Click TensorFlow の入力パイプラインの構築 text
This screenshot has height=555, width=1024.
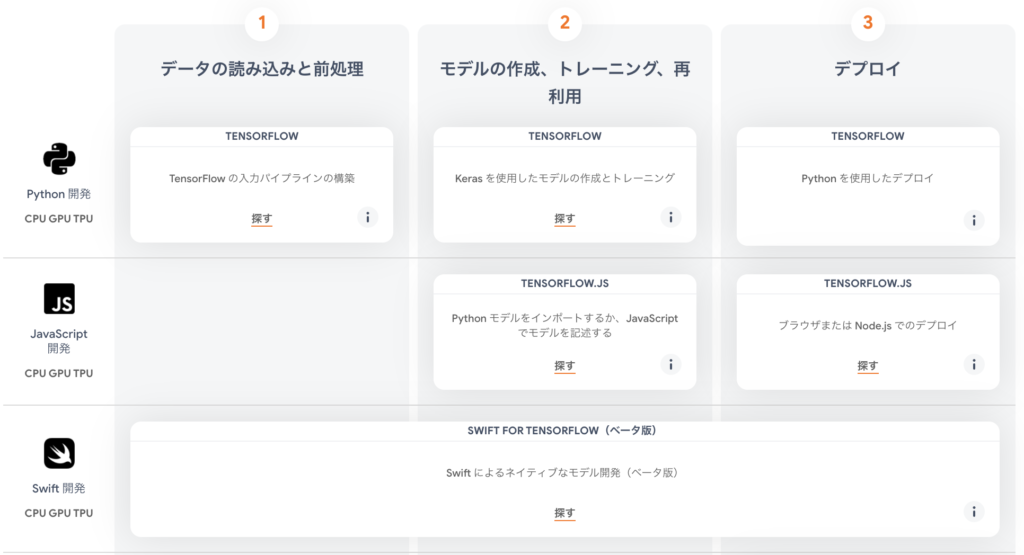click(262, 178)
